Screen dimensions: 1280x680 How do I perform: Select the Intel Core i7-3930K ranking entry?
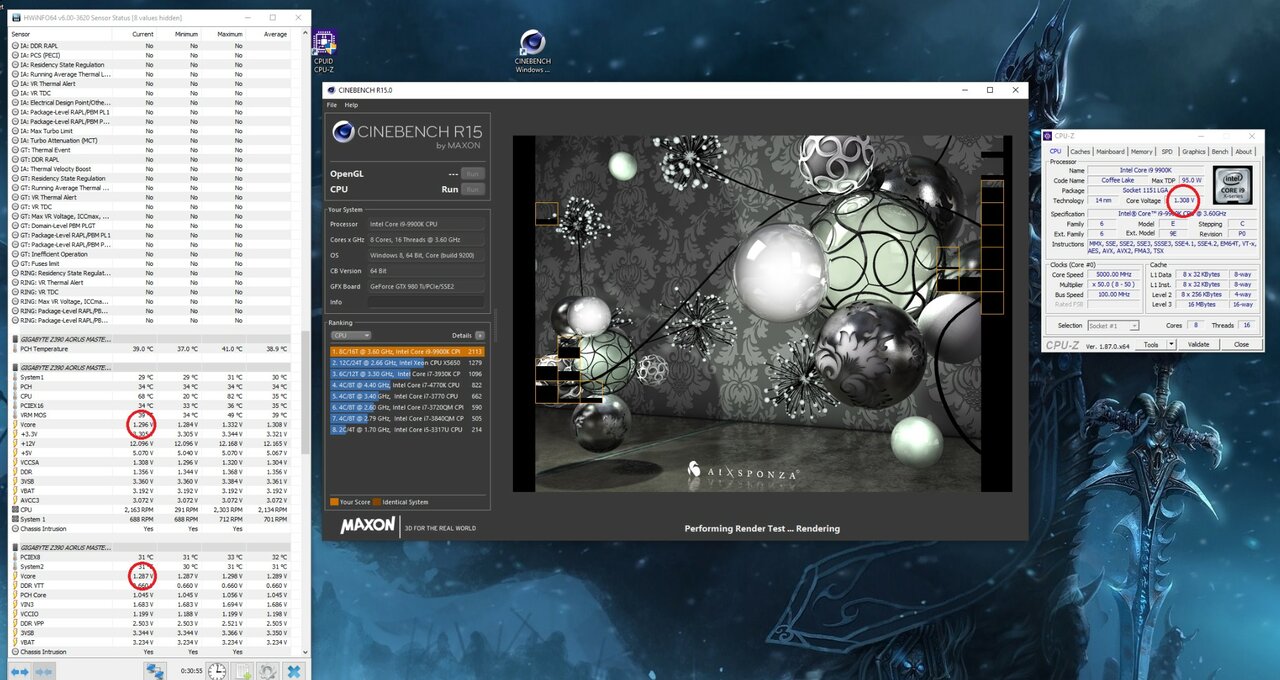coord(407,374)
